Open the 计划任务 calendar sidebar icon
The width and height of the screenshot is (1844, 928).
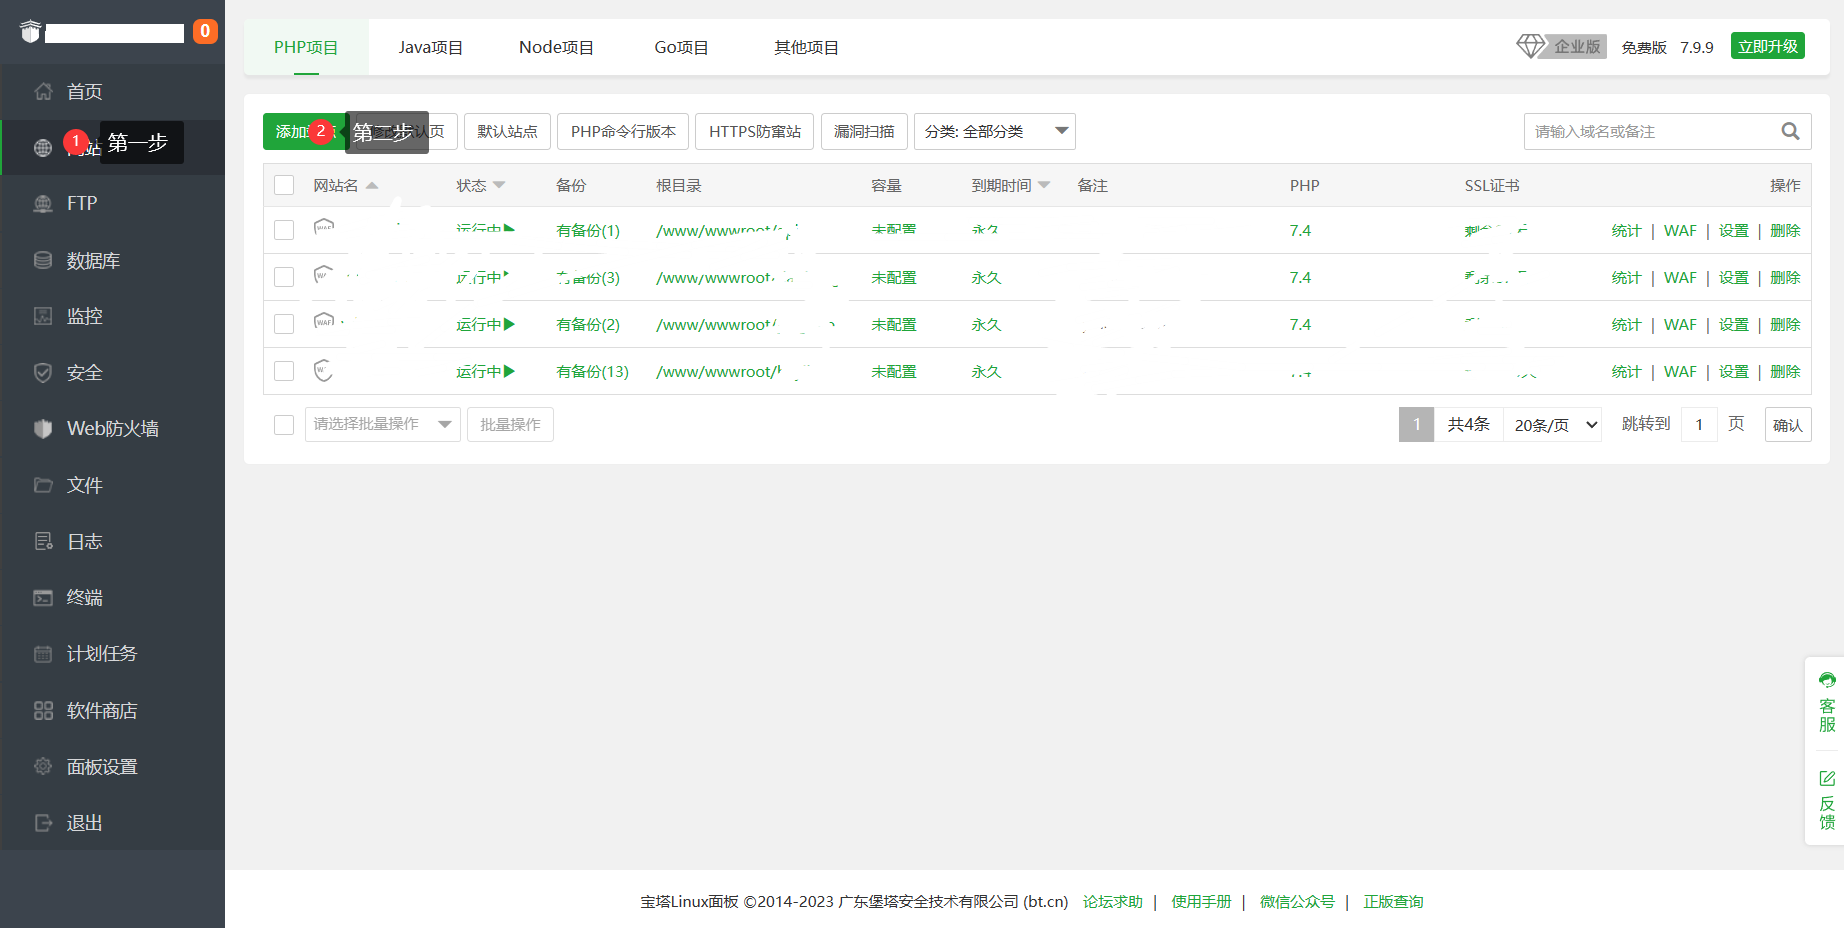(x=43, y=654)
